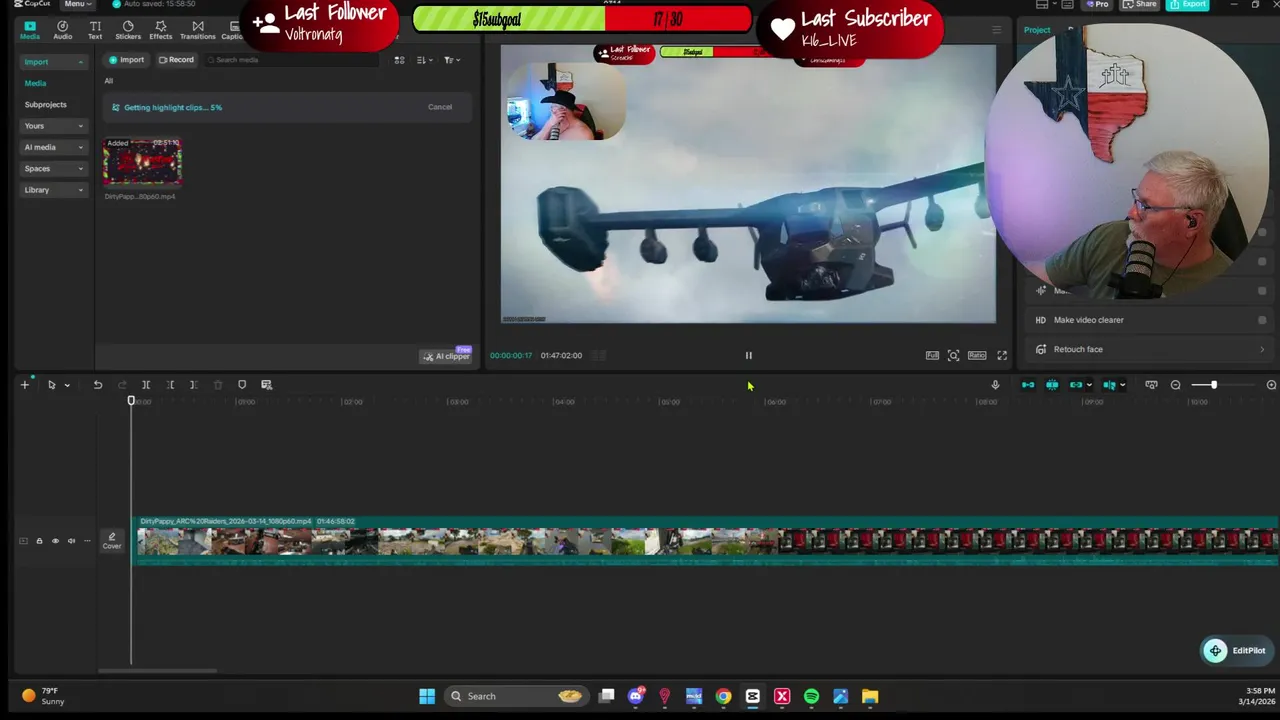This screenshot has height=720, width=1280.
Task: Open the media sort dropdown
Action: pyautogui.click(x=424, y=60)
